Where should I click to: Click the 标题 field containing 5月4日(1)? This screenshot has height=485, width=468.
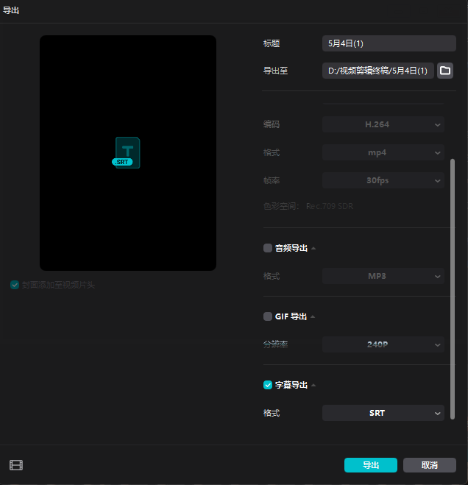click(x=389, y=43)
